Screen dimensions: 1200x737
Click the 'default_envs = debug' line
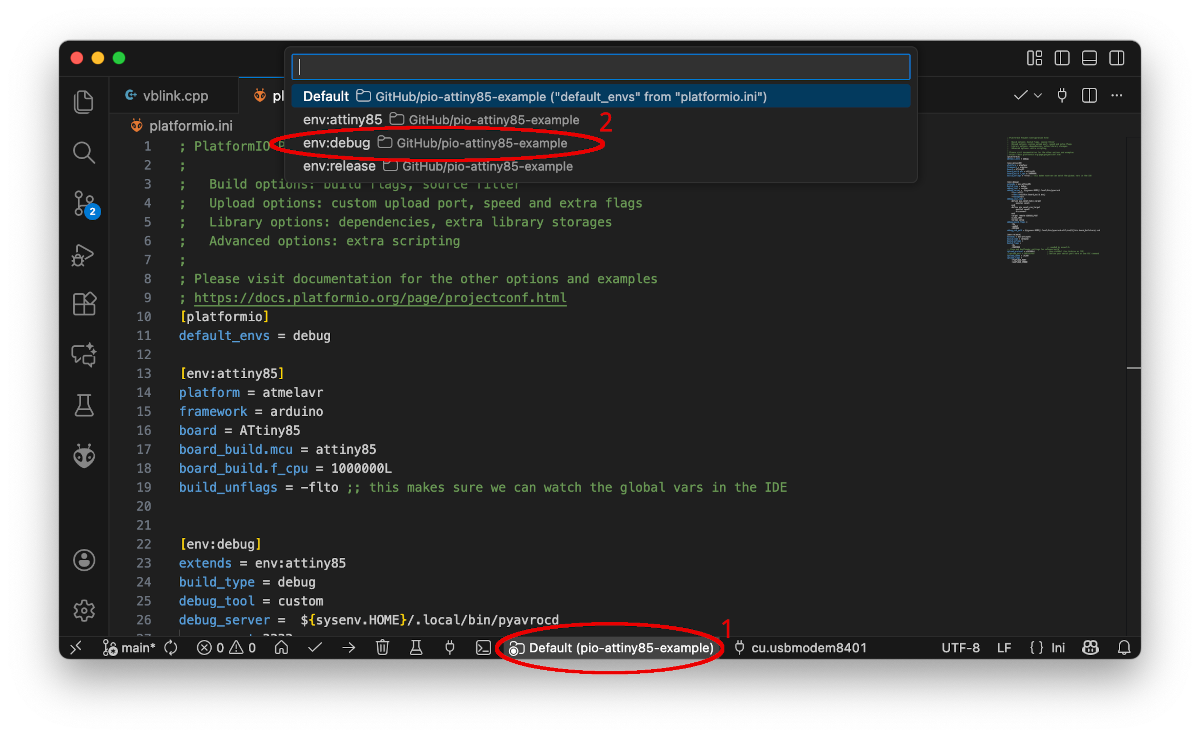(x=254, y=336)
